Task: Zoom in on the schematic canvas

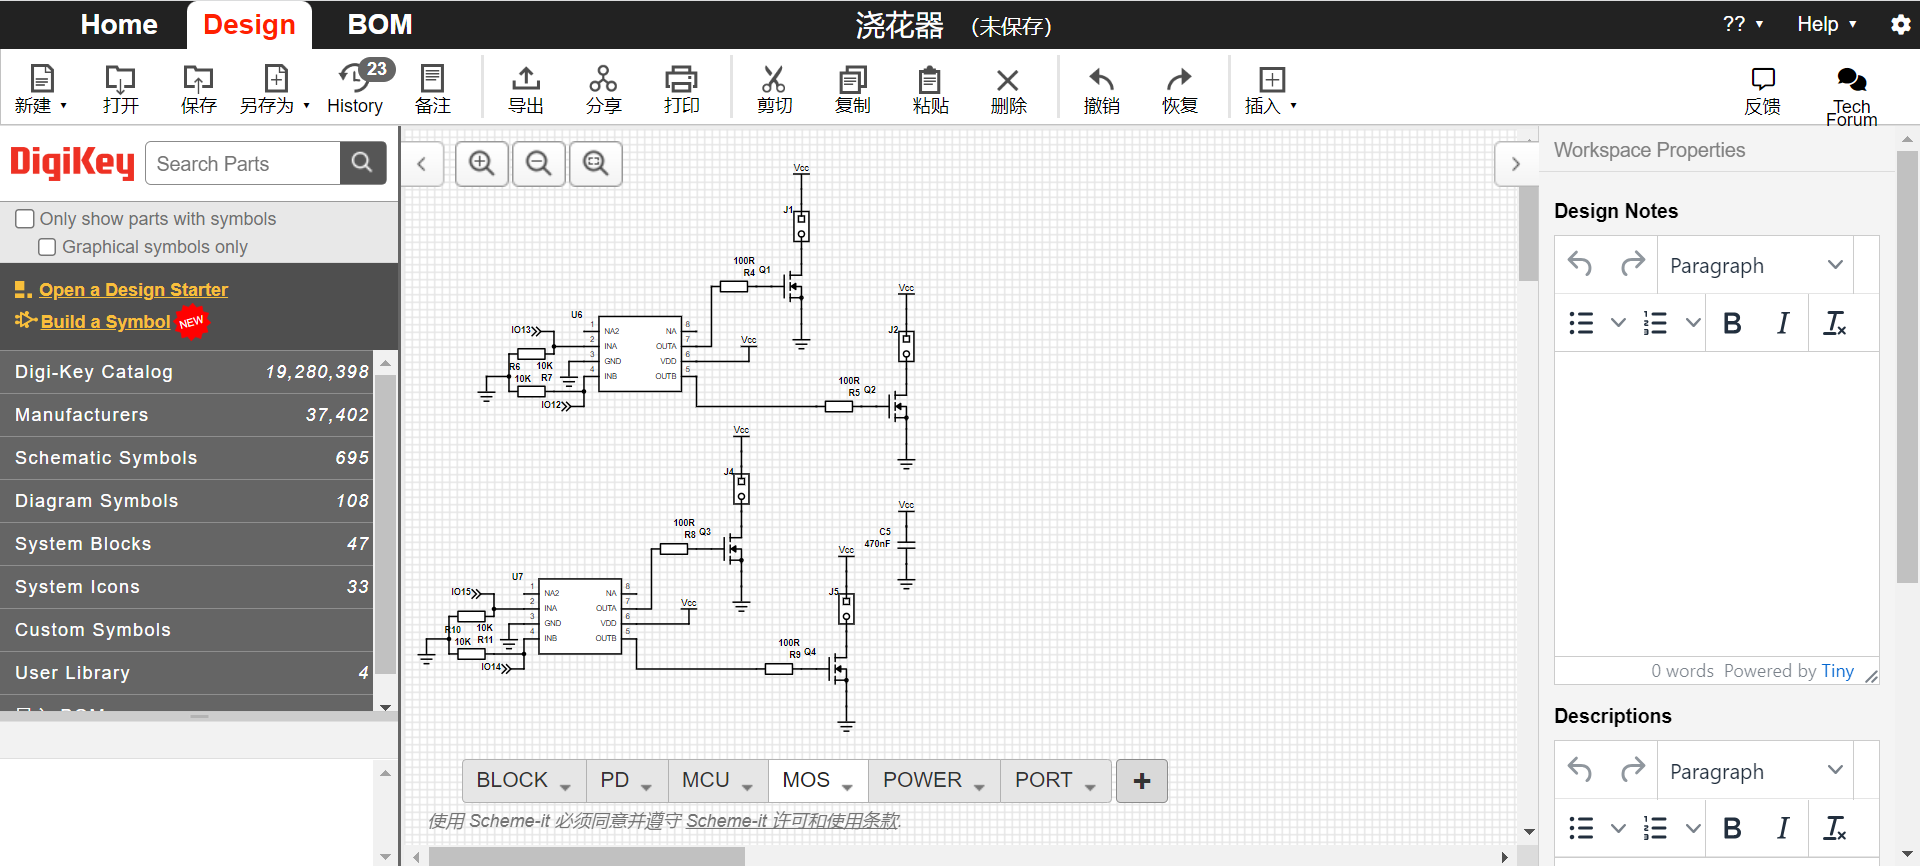Action: click(x=482, y=163)
